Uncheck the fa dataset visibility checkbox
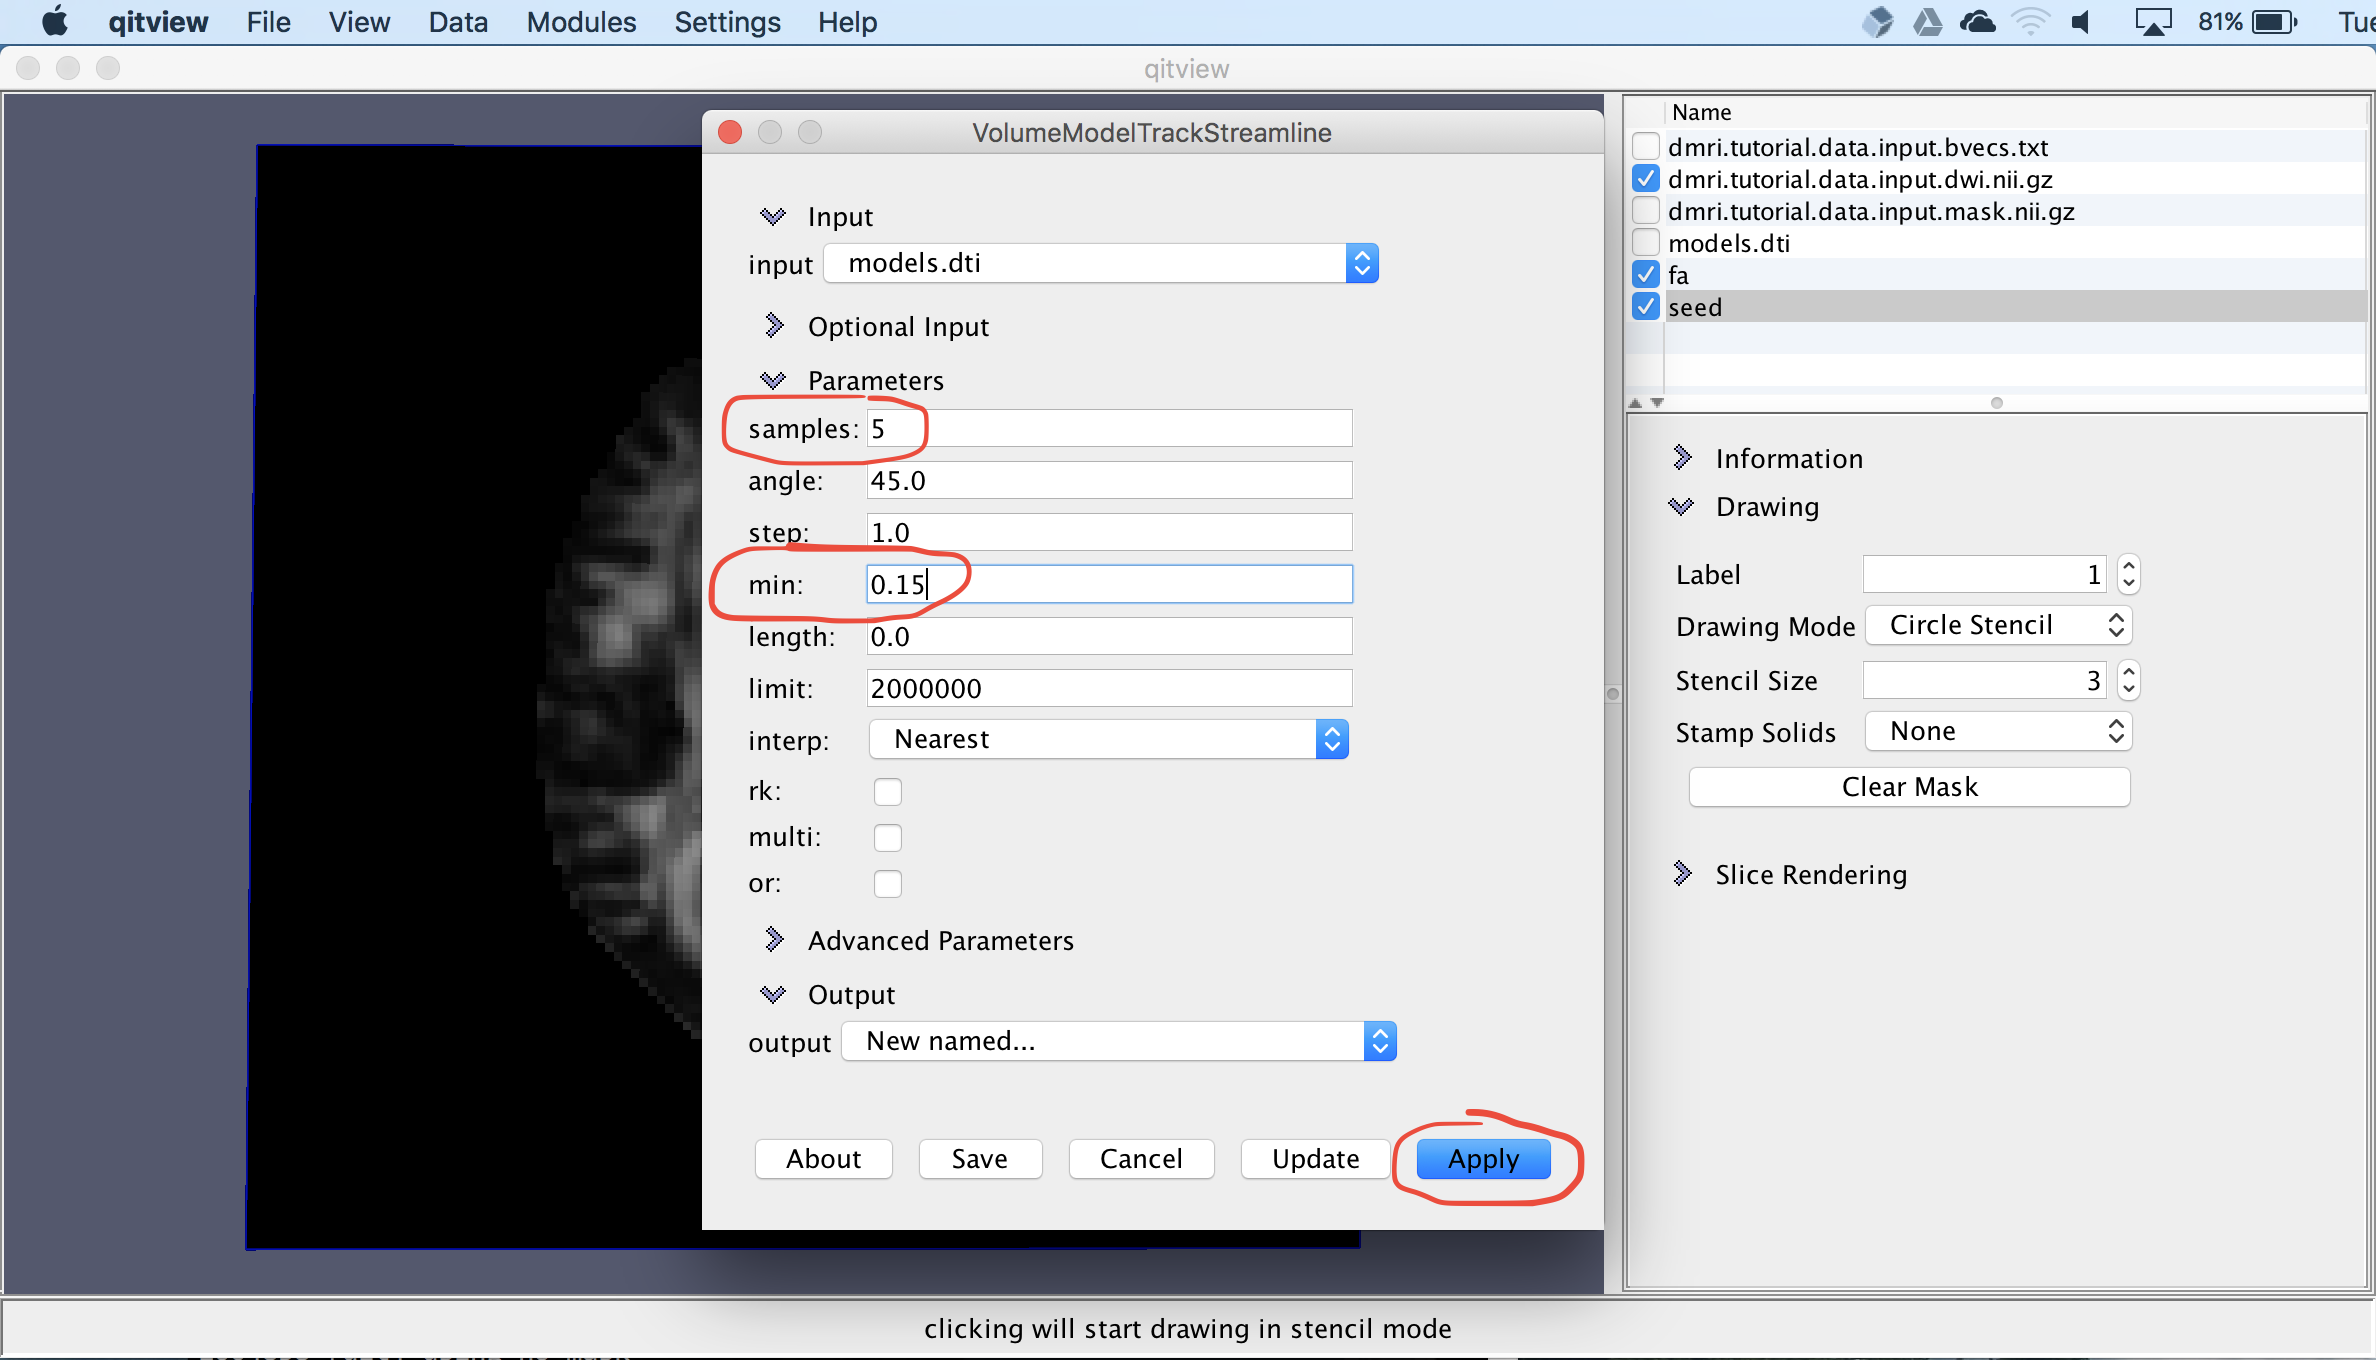This screenshot has height=1360, width=2376. [x=1645, y=274]
